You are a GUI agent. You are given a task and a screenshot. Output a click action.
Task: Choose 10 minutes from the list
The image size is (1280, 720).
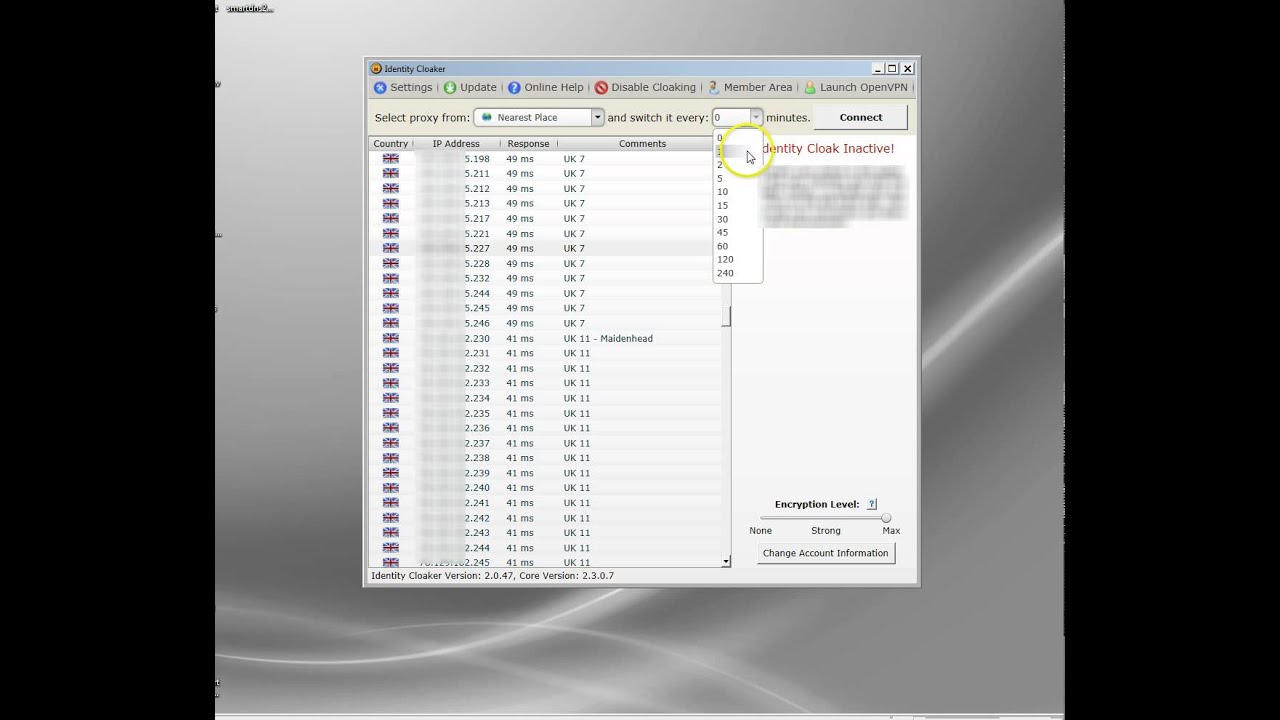(737, 192)
